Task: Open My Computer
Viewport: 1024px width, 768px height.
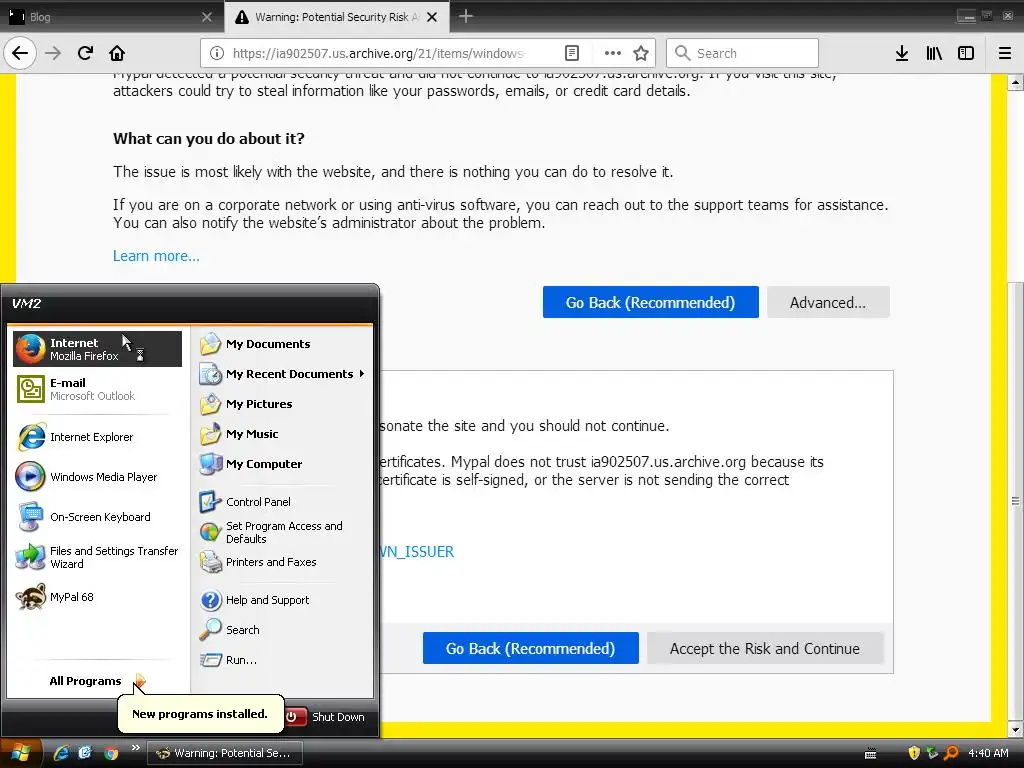Action: 283,464
